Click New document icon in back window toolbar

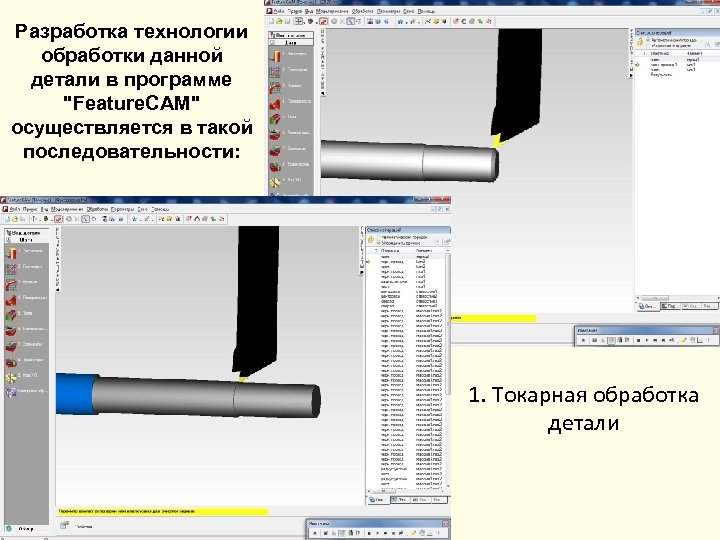tap(271, 21)
